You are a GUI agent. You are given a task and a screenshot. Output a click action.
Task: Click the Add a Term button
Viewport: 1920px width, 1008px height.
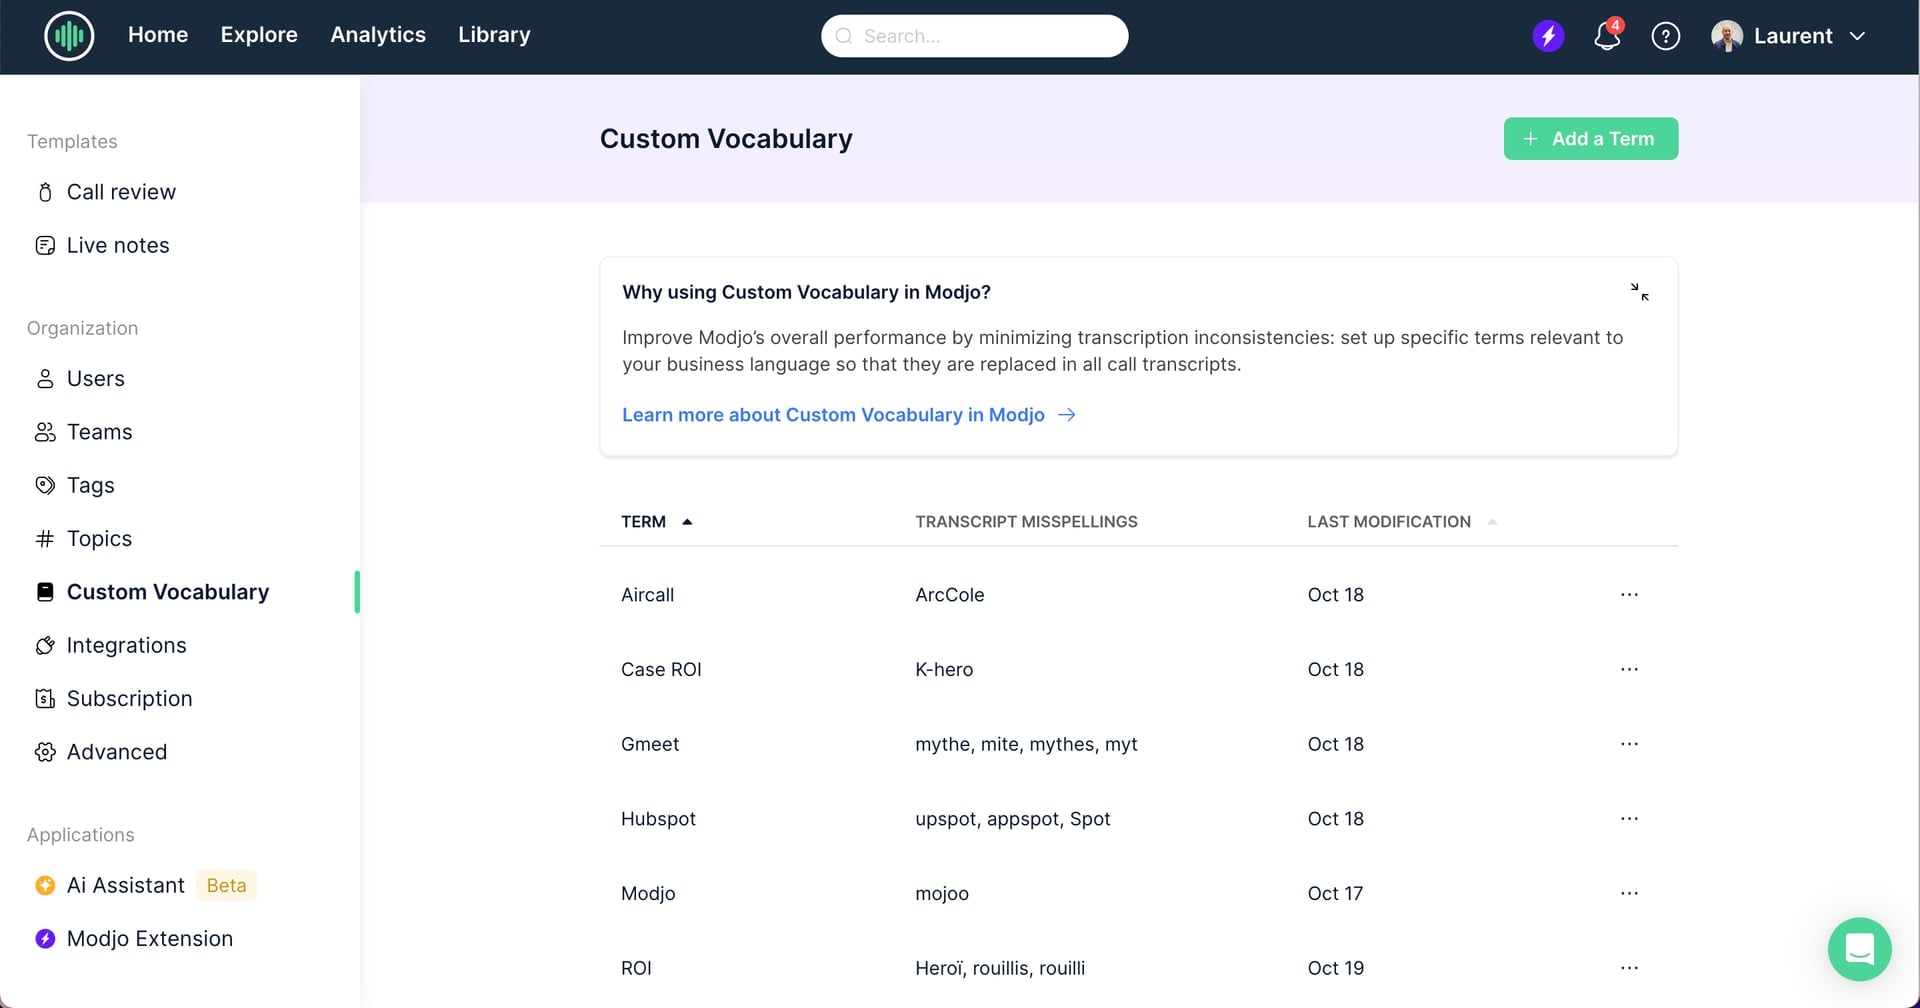tap(1590, 139)
